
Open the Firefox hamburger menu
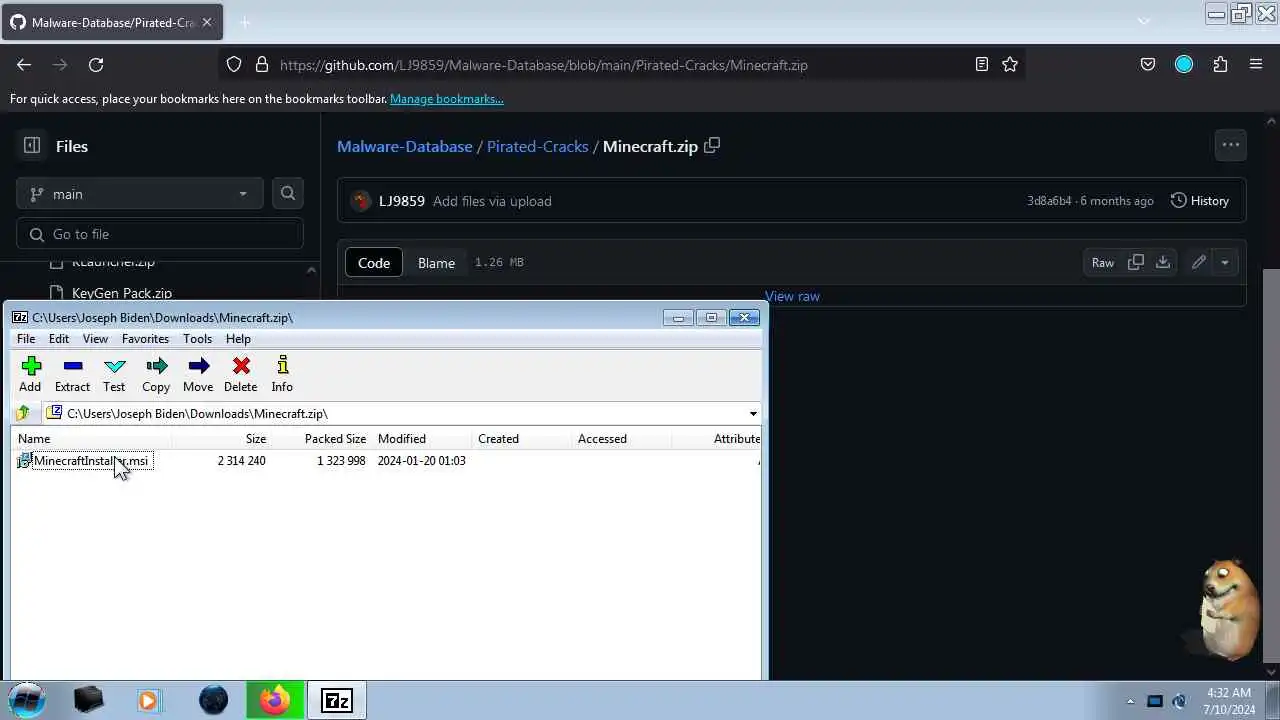[x=1256, y=65]
